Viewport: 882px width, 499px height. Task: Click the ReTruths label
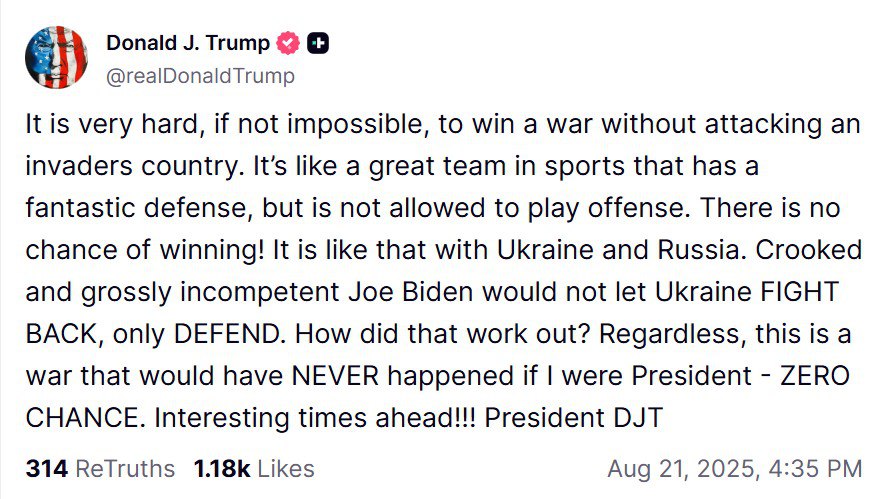(x=125, y=469)
